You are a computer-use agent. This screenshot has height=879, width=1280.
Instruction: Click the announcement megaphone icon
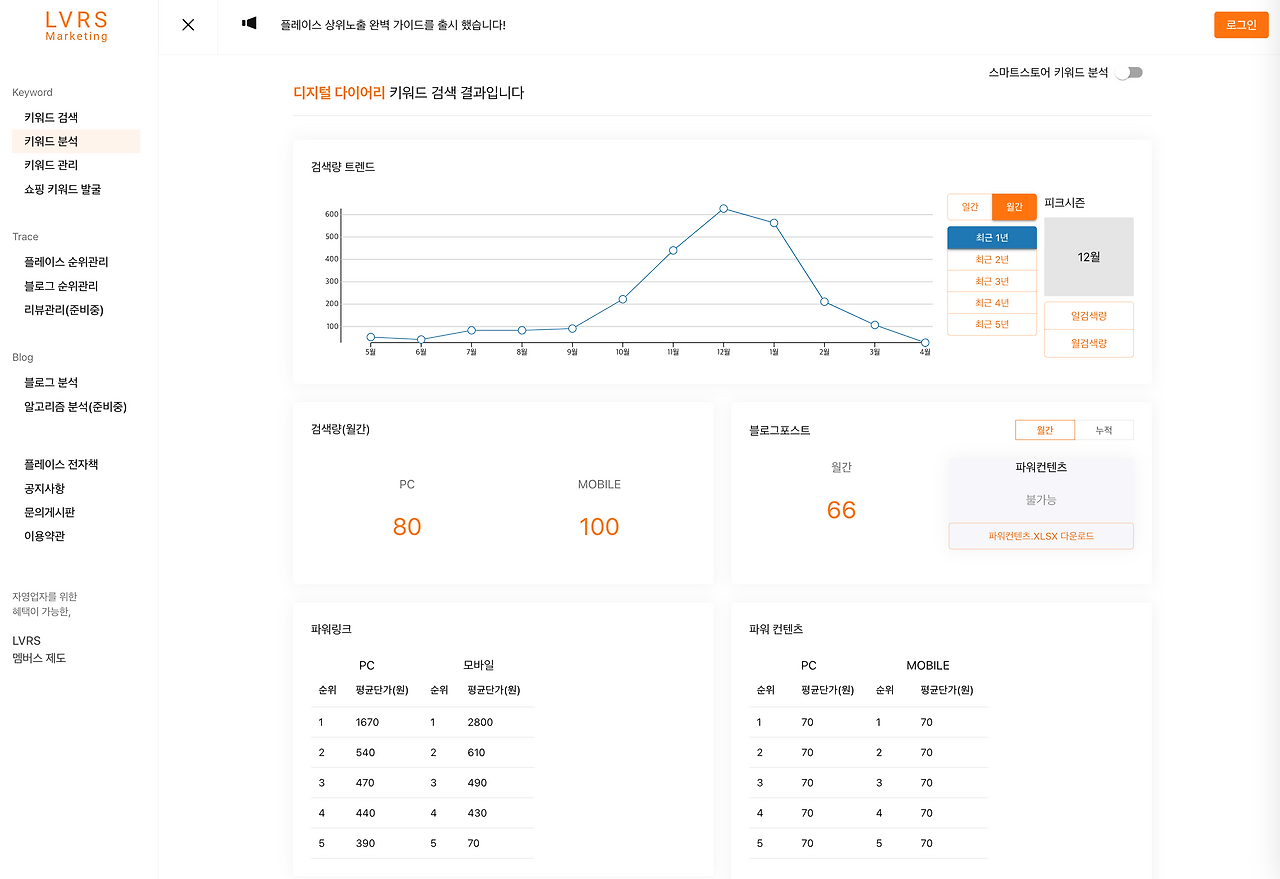pyautogui.click(x=249, y=23)
